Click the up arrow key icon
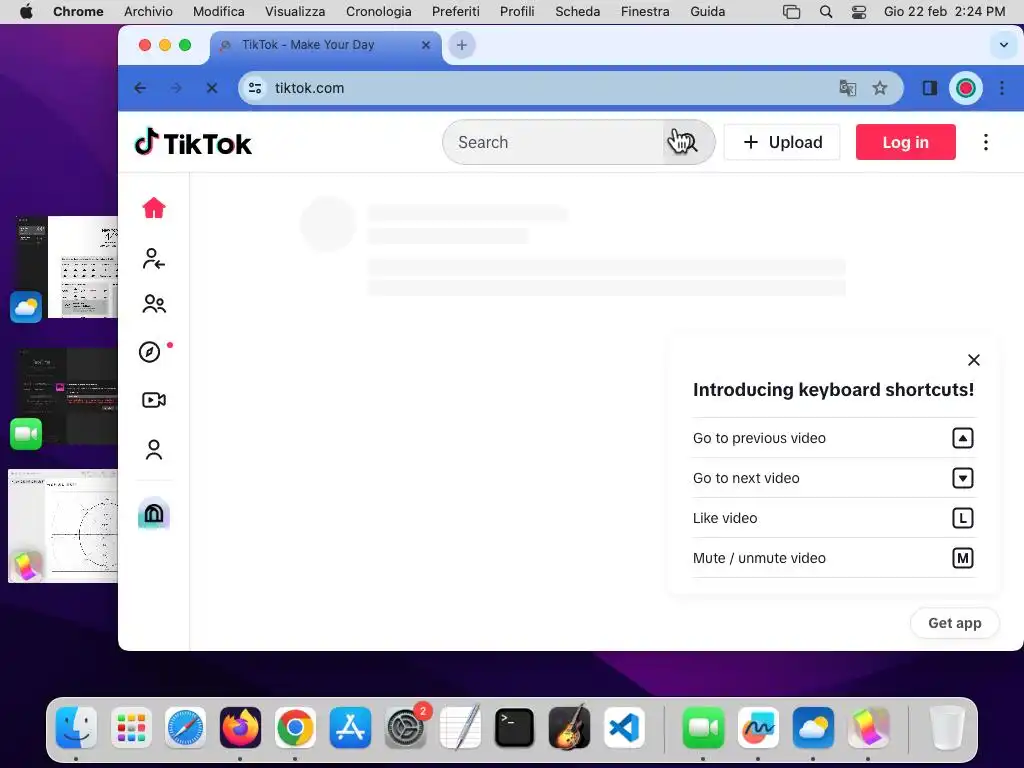This screenshot has height=768, width=1024. [963, 438]
